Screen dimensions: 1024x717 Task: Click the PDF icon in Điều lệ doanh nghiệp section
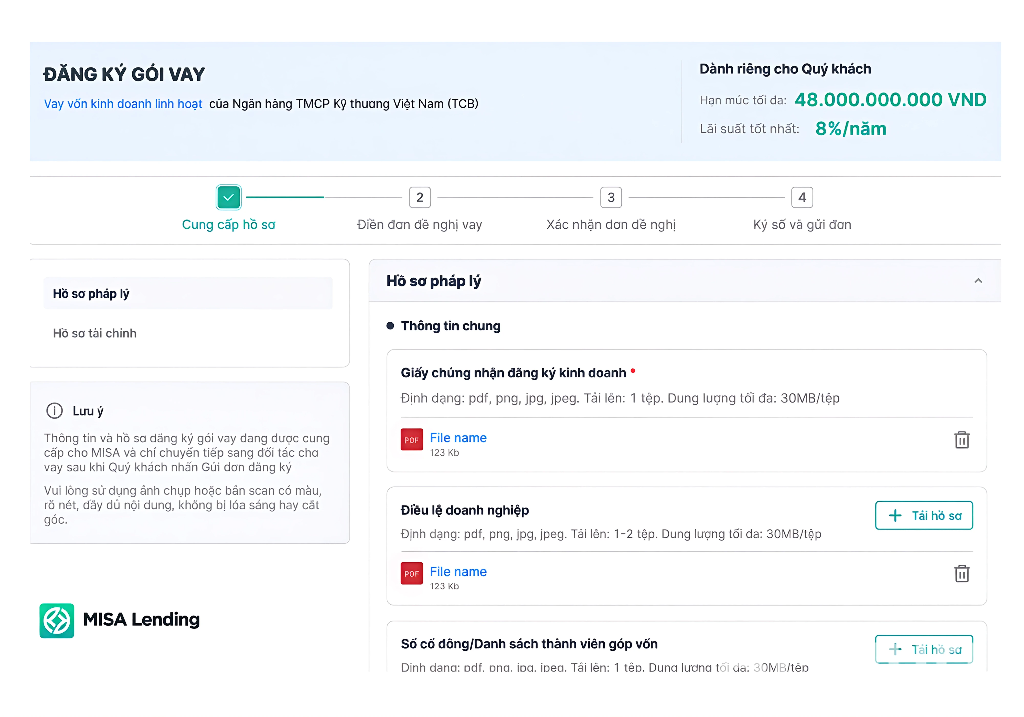point(411,573)
